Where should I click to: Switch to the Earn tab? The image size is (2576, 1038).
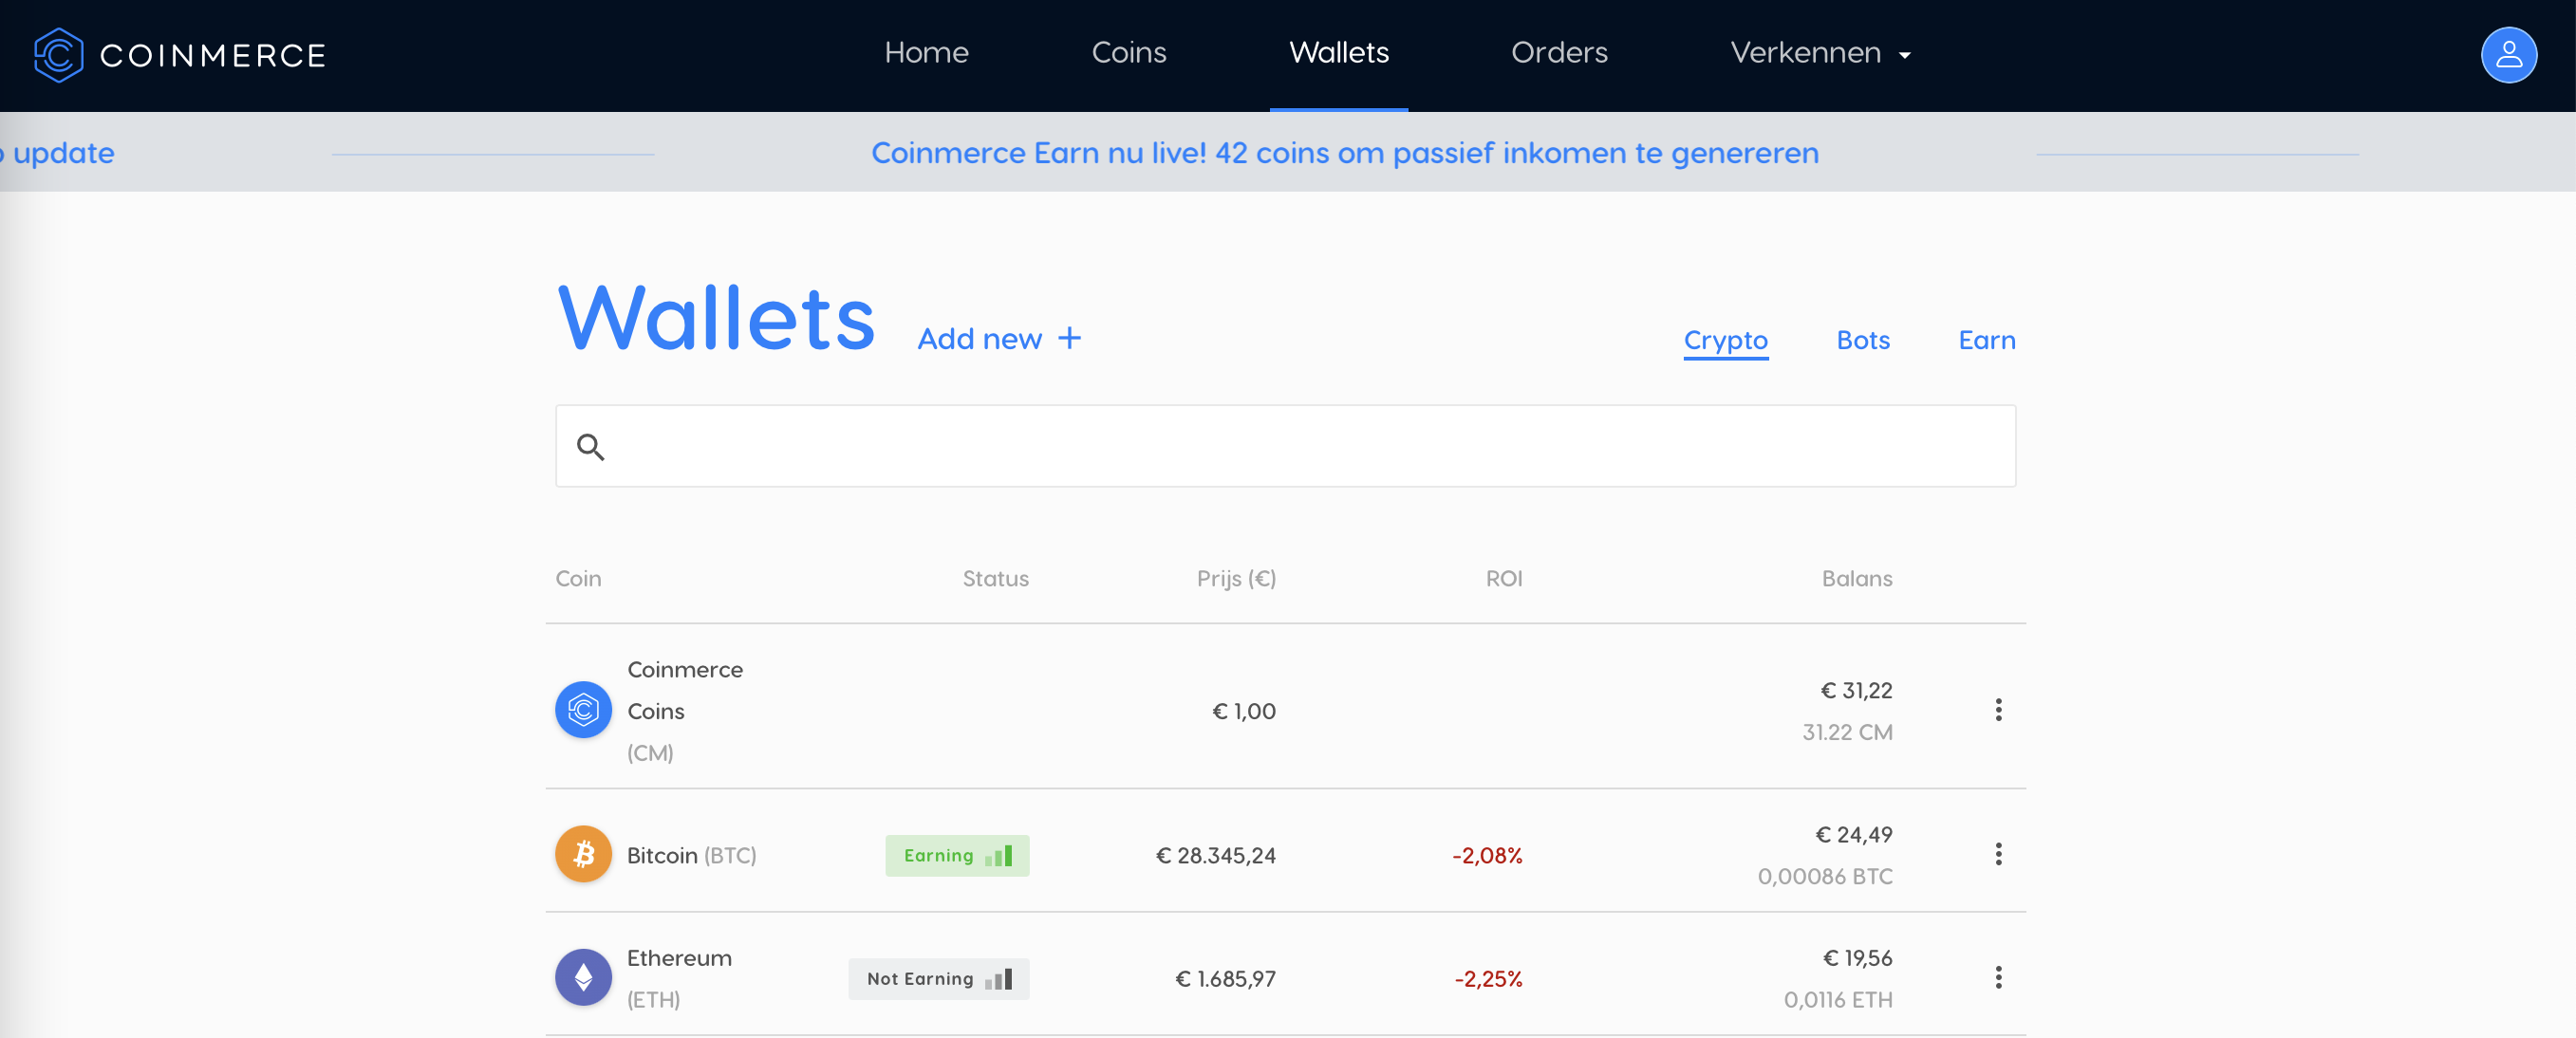click(x=1986, y=340)
